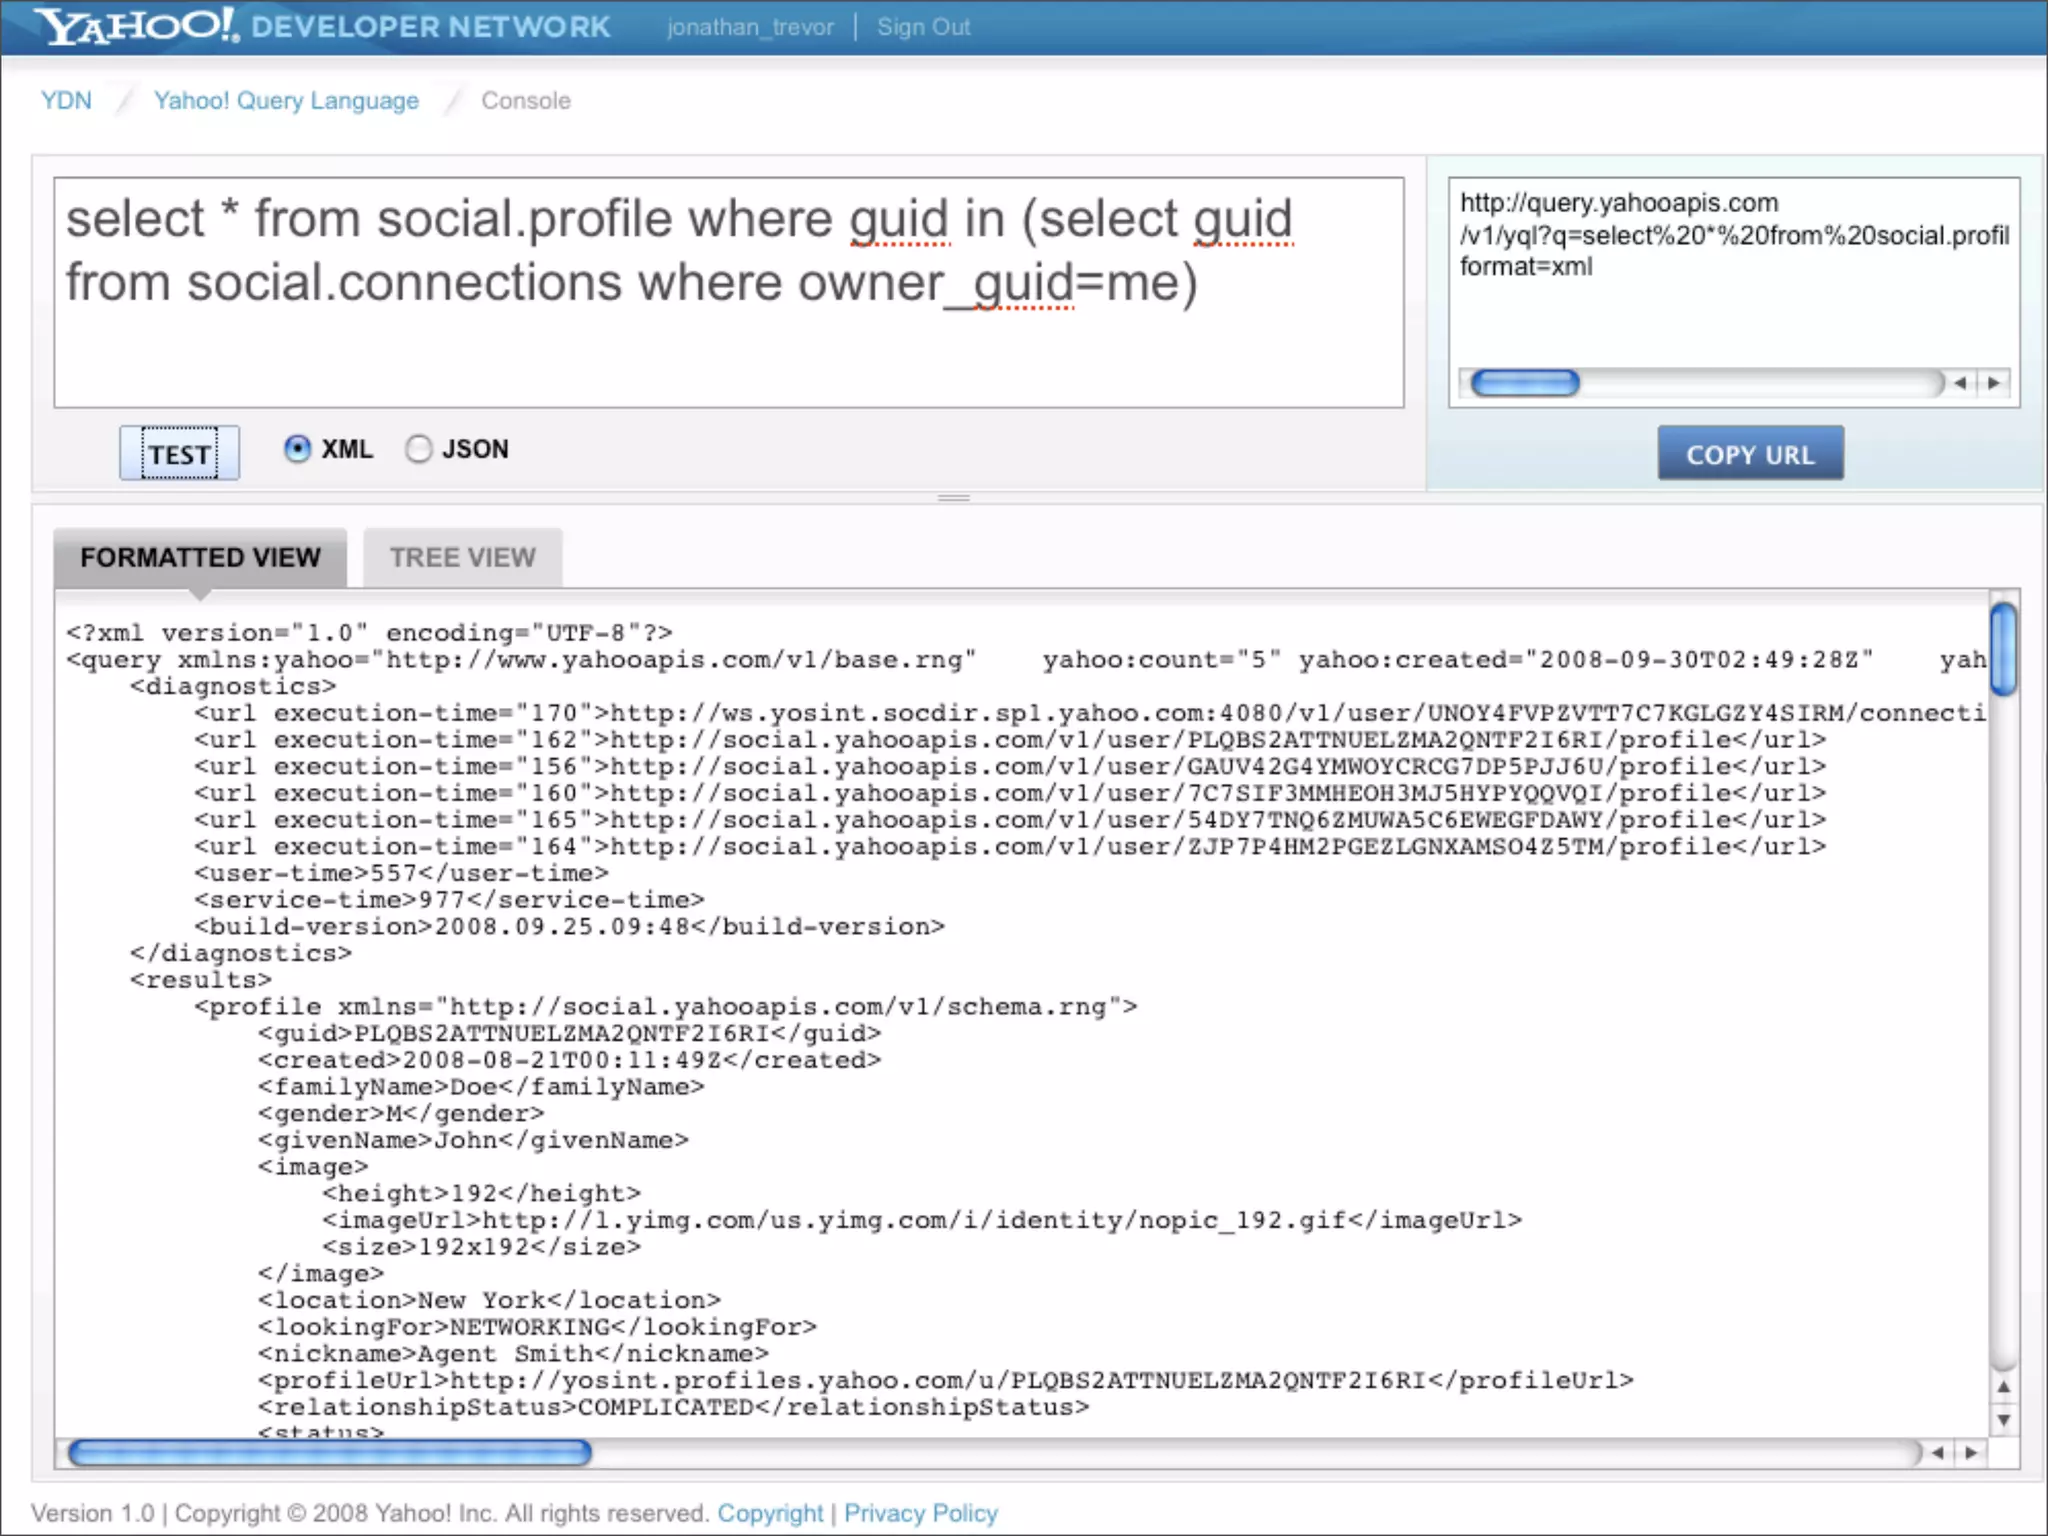Click the yahoo:count="5" attribute text
The image size is (2048, 1536).
point(1162,660)
